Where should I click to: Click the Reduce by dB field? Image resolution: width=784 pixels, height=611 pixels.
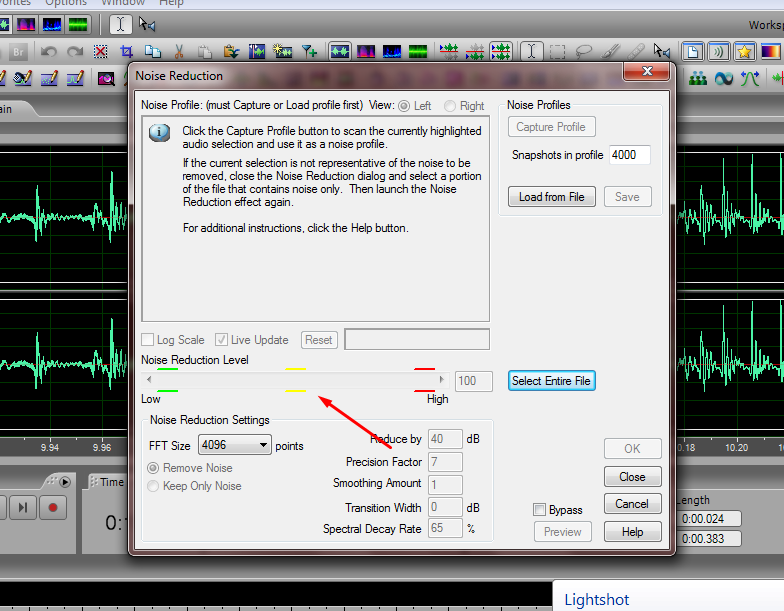[446, 439]
